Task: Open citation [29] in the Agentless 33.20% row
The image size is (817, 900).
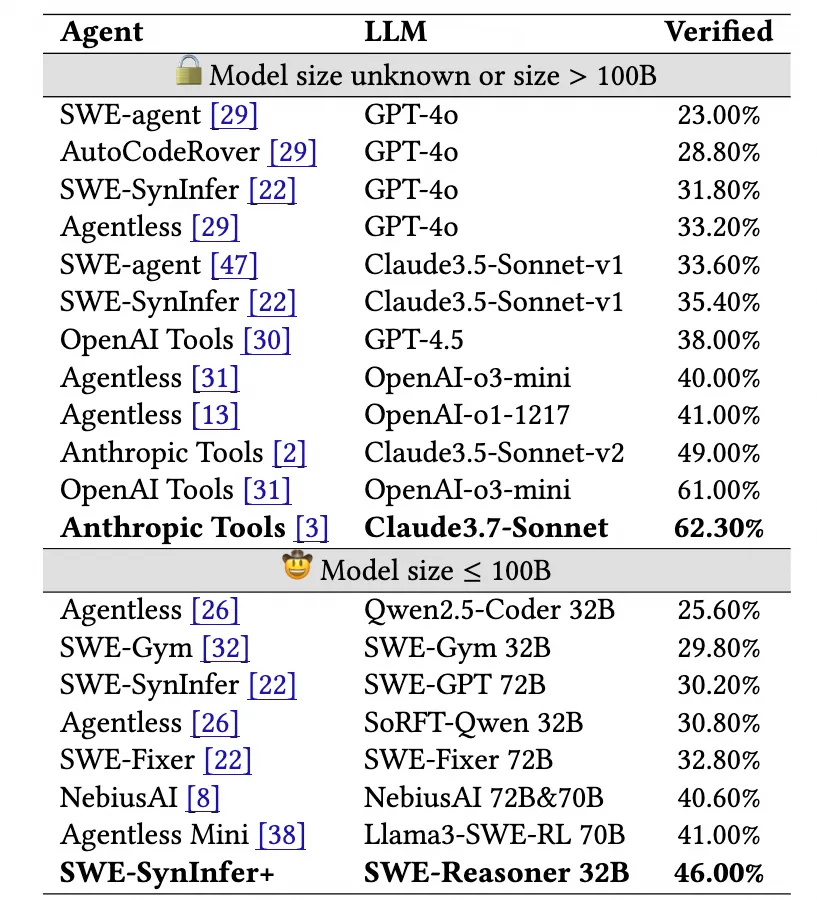Action: pos(215,227)
